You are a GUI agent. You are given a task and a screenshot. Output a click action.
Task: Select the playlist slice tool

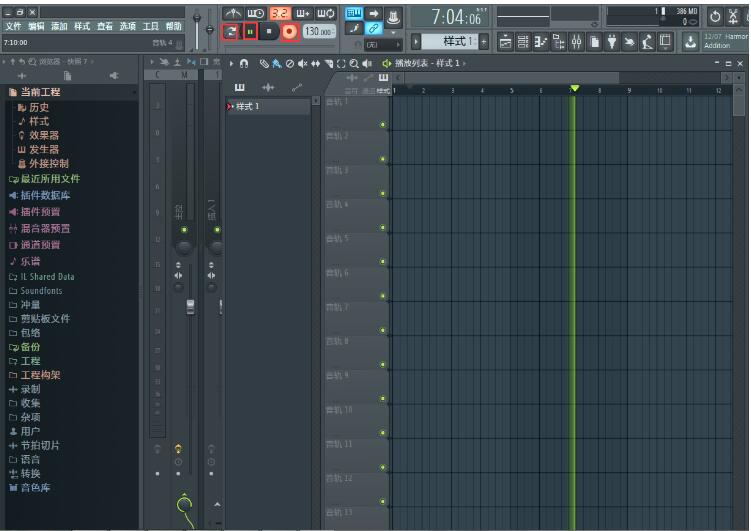pos(329,63)
